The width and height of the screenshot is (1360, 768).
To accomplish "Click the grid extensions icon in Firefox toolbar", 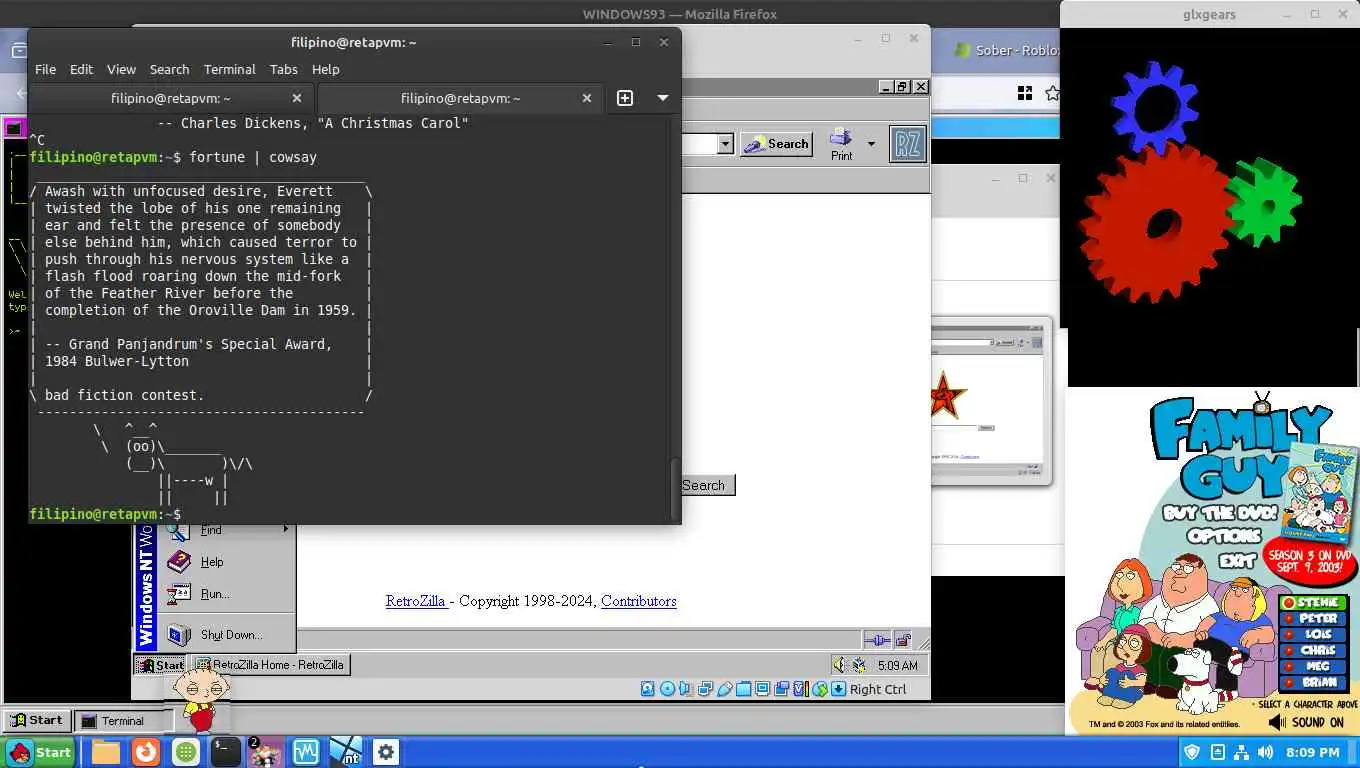I will pyautogui.click(x=1024, y=93).
